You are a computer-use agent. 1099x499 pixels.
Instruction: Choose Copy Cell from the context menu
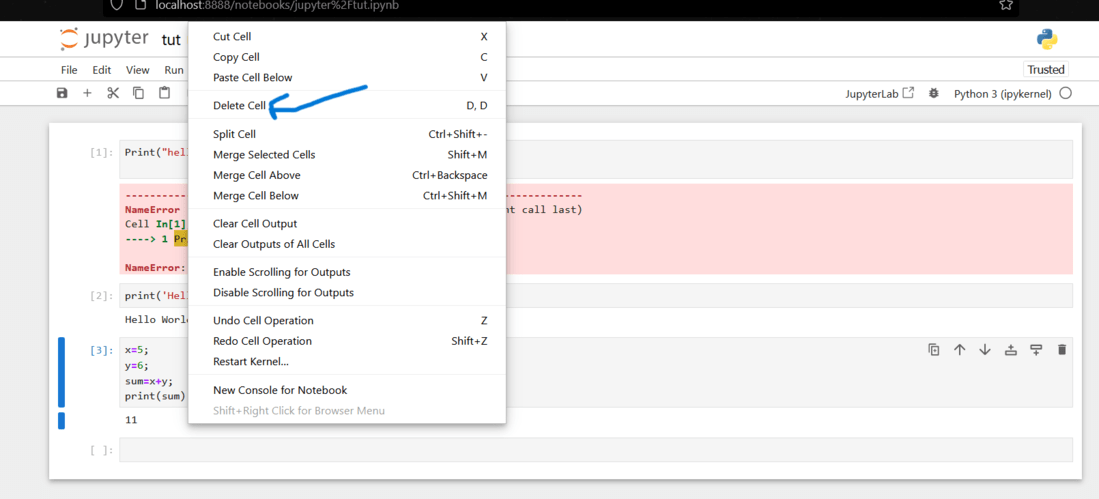pos(347,57)
